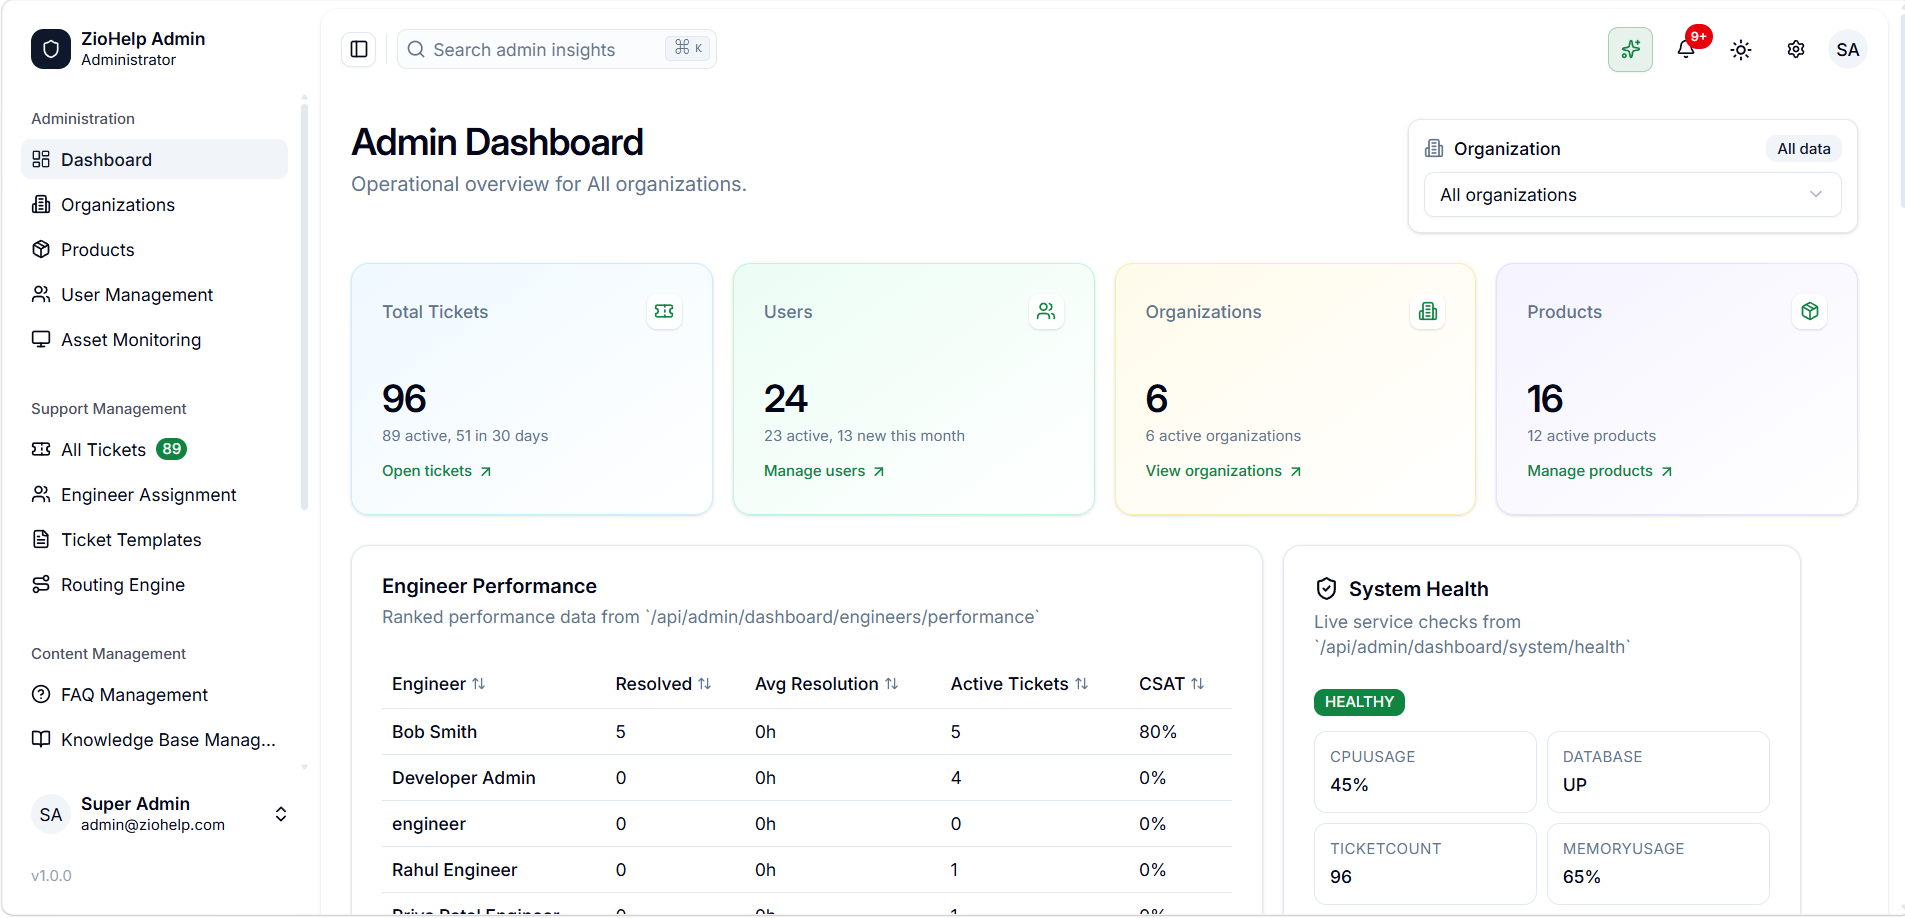Image resolution: width=1905 pixels, height=918 pixels.
Task: Open the green AI sparkle assistant button
Action: (x=1630, y=49)
